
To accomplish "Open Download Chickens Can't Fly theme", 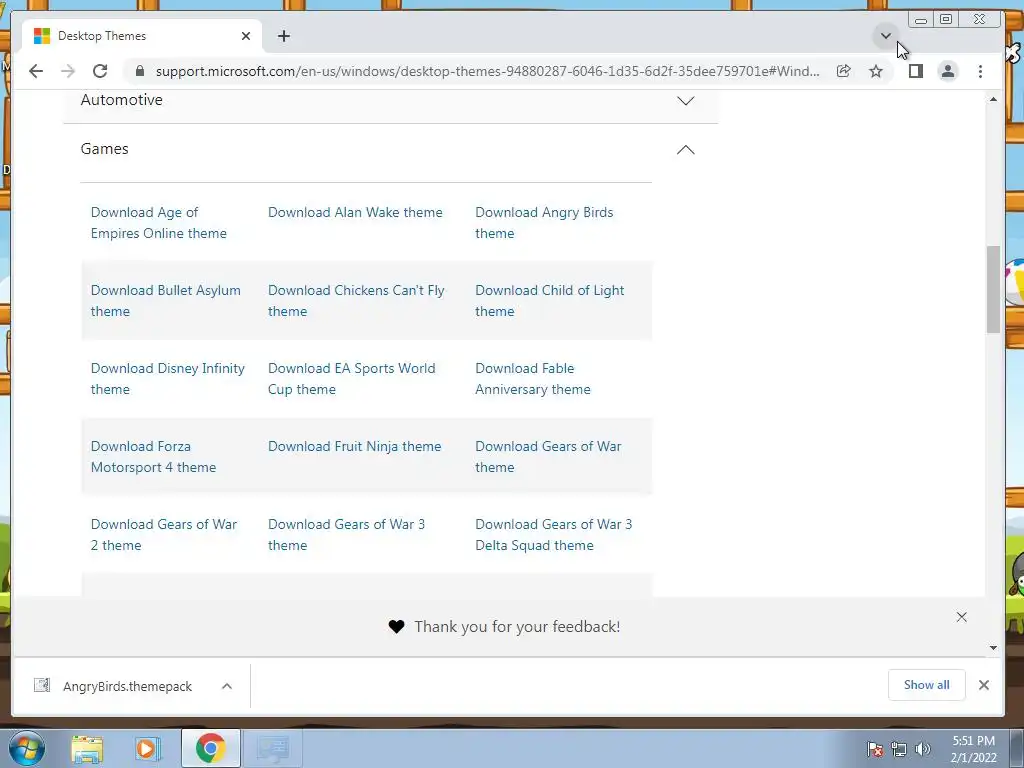I will [356, 300].
